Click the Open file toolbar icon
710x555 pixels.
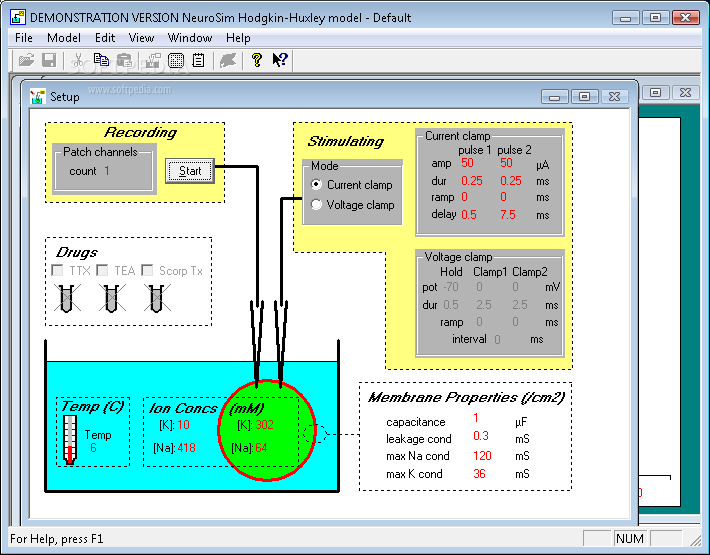click(x=26, y=60)
